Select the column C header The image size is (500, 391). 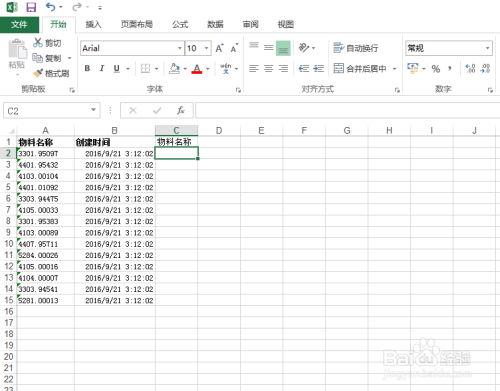point(176,130)
